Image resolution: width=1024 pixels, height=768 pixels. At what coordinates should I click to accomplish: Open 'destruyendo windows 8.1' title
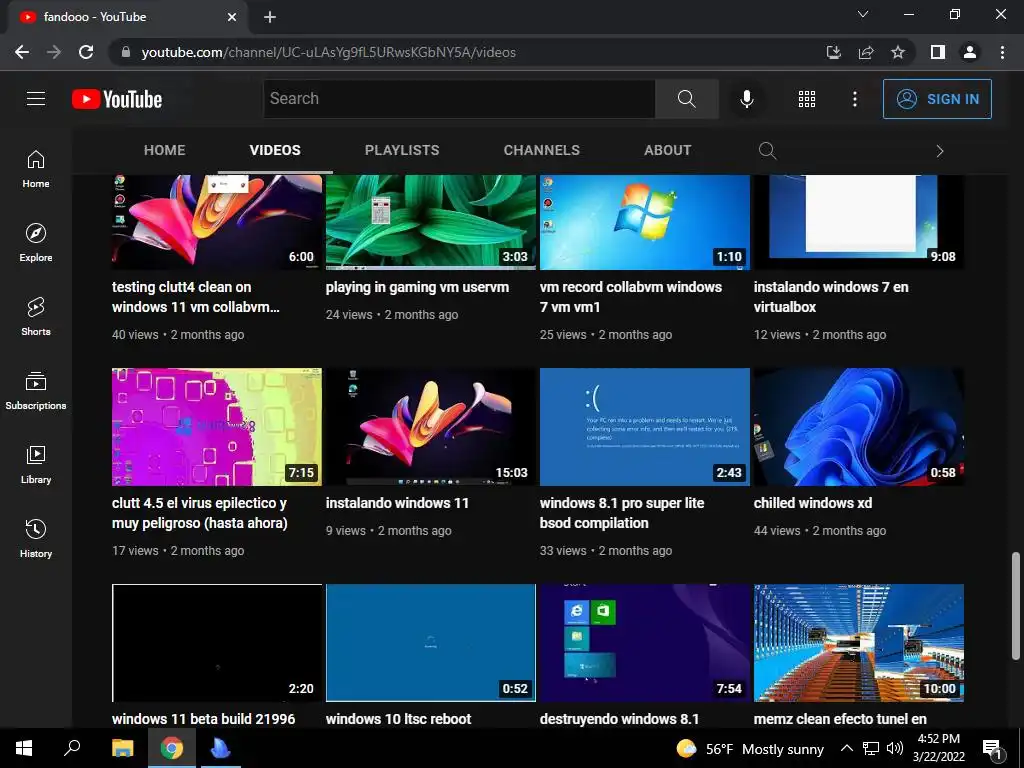[619, 719]
